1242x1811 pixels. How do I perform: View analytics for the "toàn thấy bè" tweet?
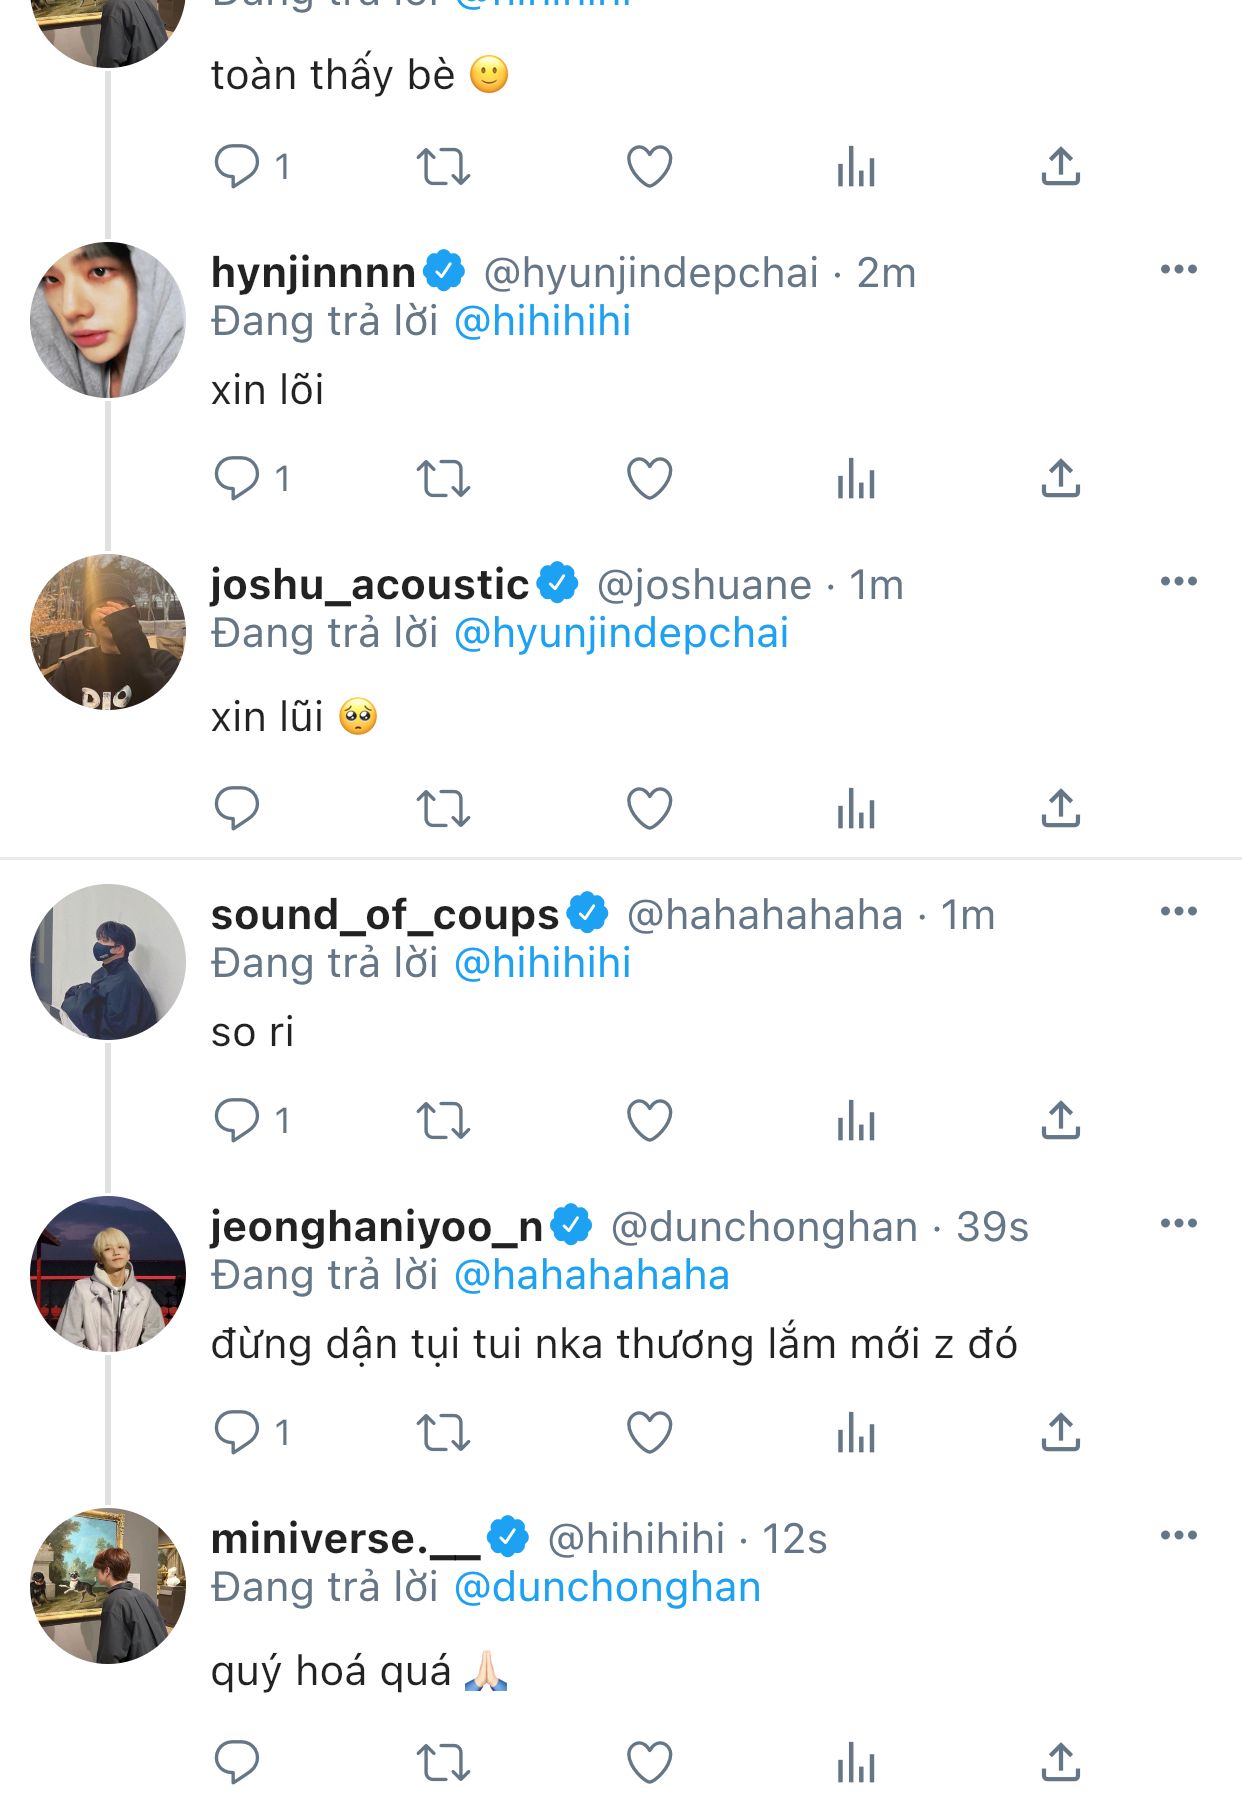tap(856, 167)
